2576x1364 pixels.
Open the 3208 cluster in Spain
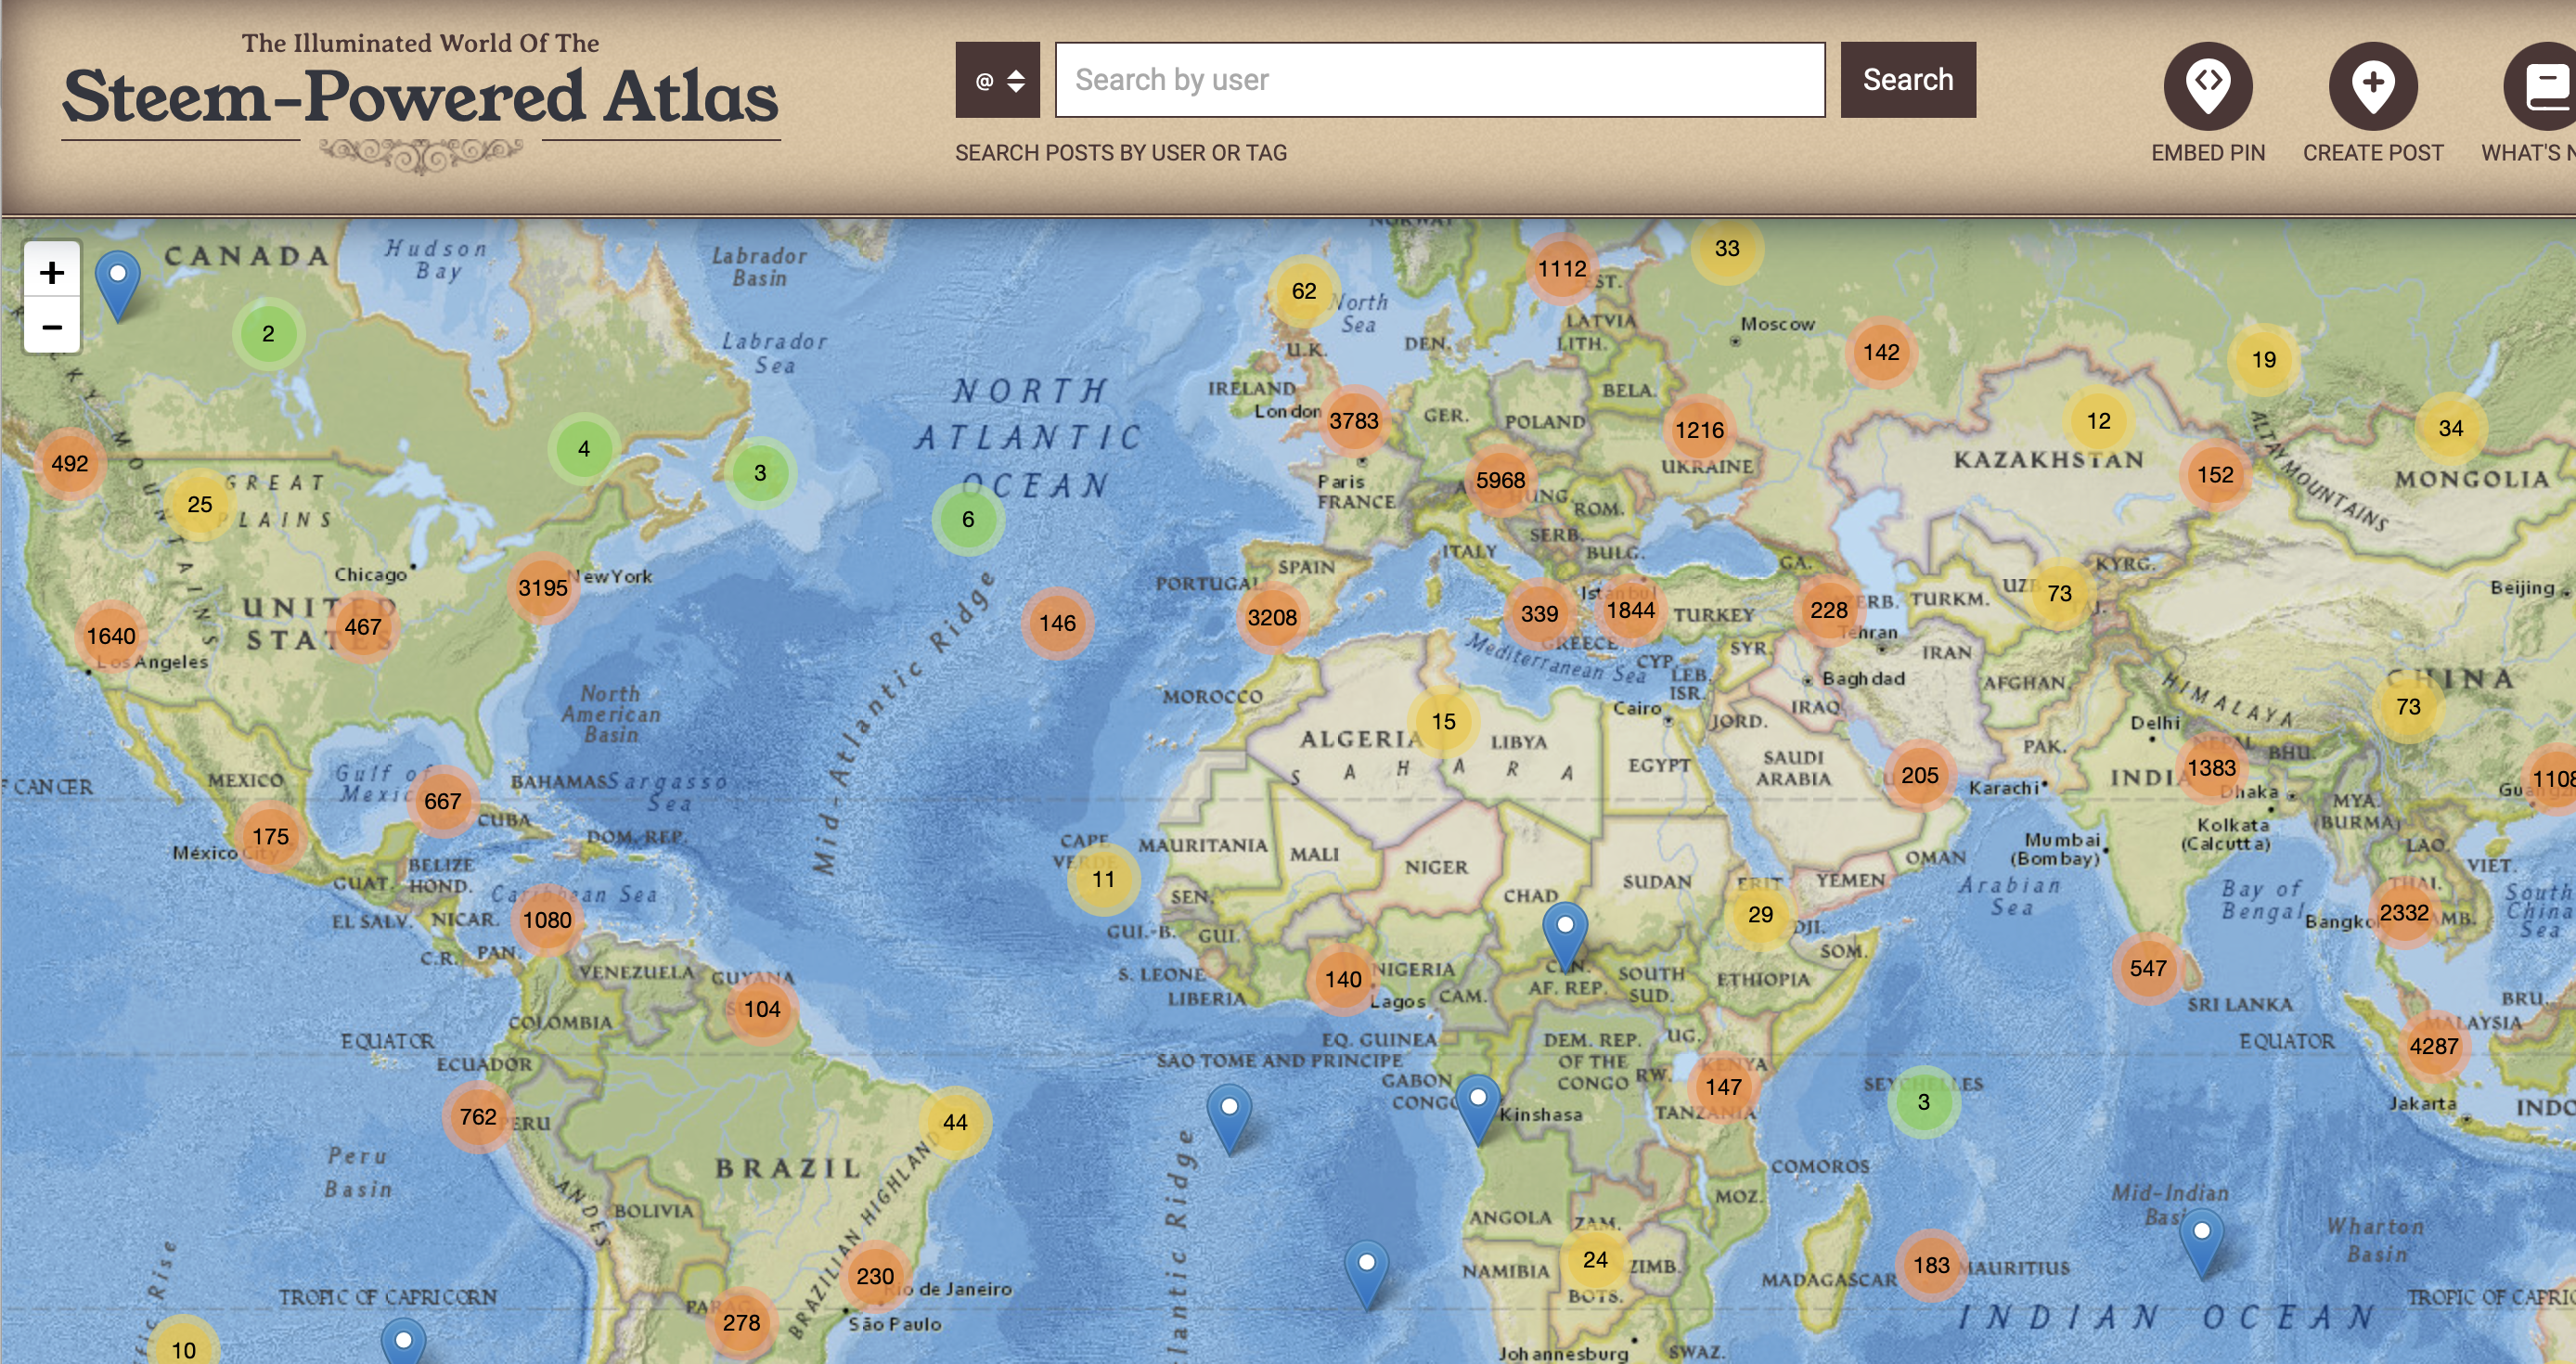1272,618
